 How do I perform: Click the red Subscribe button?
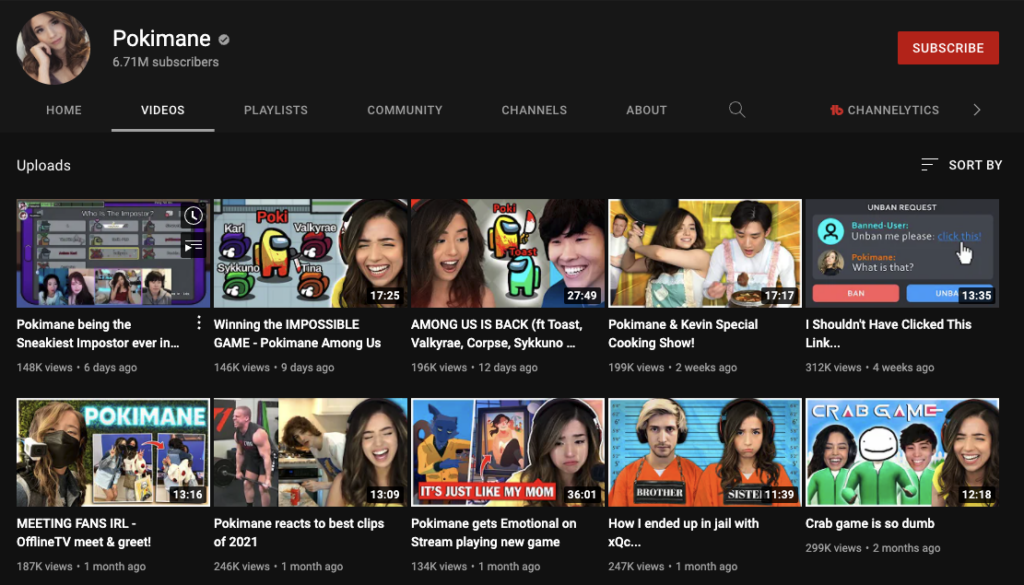pos(948,48)
